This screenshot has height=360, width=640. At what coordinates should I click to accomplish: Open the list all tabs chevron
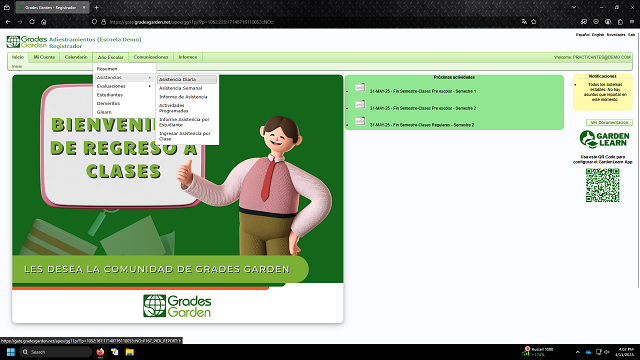pyautogui.click(x=574, y=7)
